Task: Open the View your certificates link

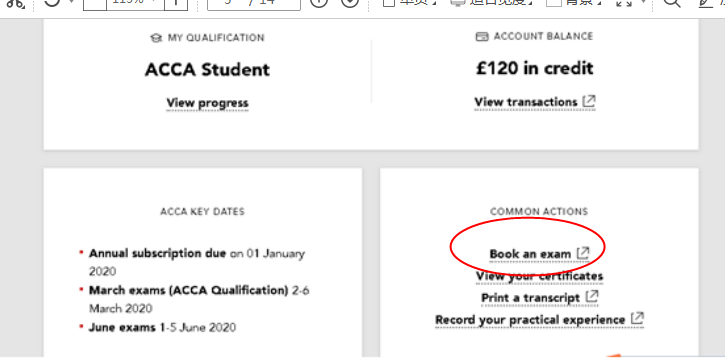Action: [x=540, y=276]
